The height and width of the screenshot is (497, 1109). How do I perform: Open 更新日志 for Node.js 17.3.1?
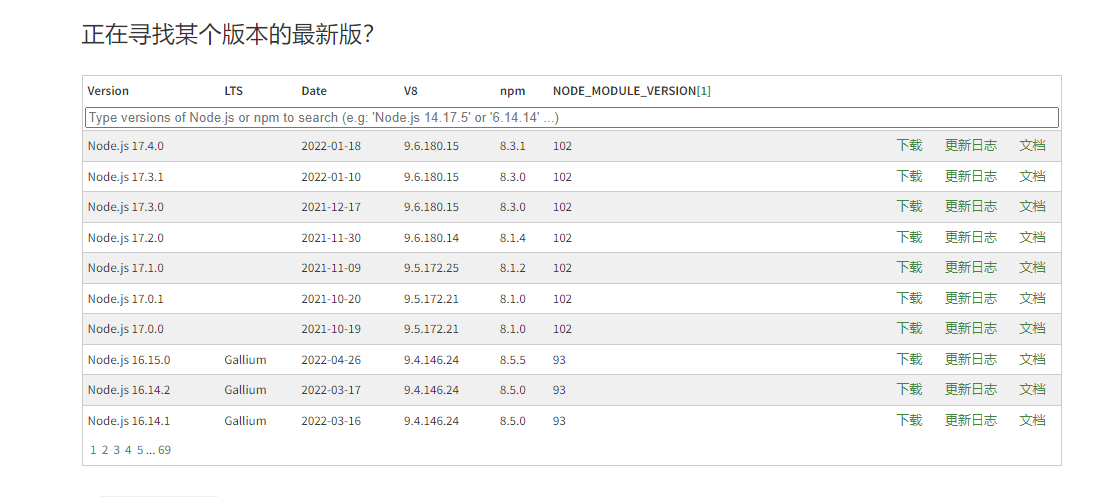click(x=970, y=176)
